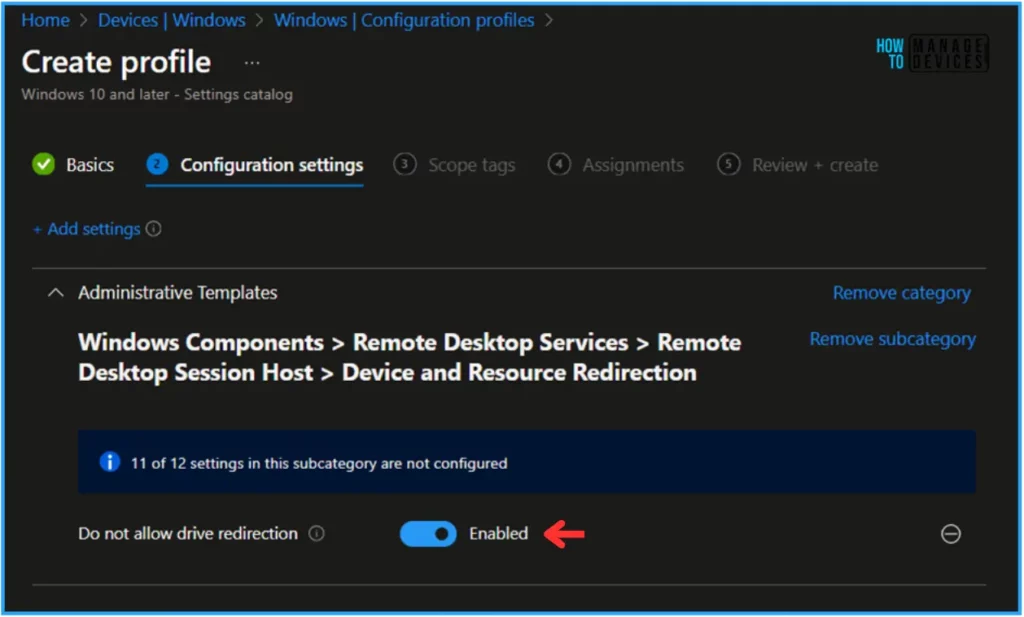
Task: Open the Home breadcrumb link
Action: (x=45, y=20)
